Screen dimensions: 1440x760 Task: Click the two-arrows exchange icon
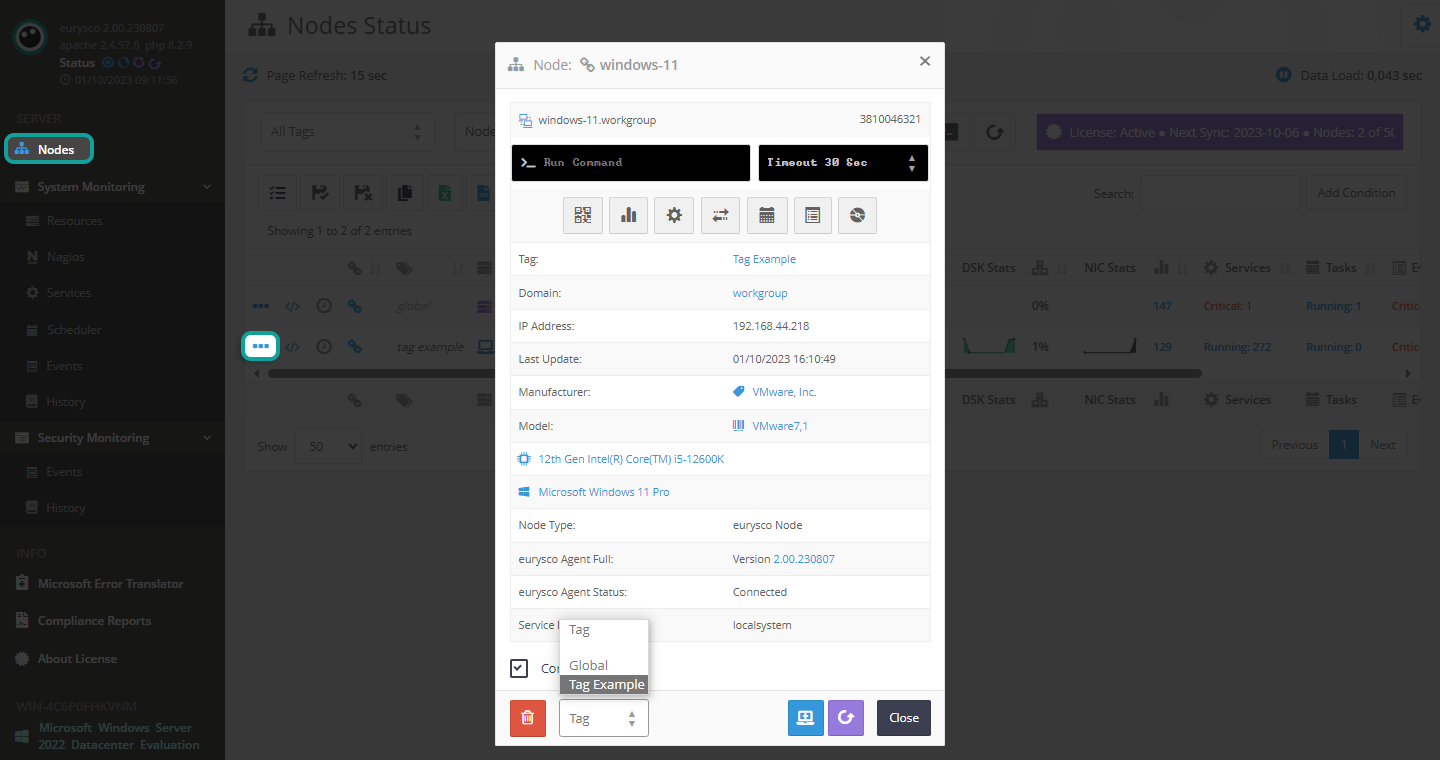pyautogui.click(x=720, y=215)
